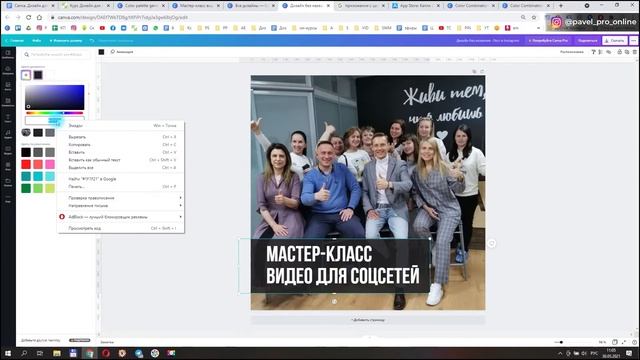Select the teal default color swatch
Viewport: 640px width, 360px height.
[x=26, y=176]
